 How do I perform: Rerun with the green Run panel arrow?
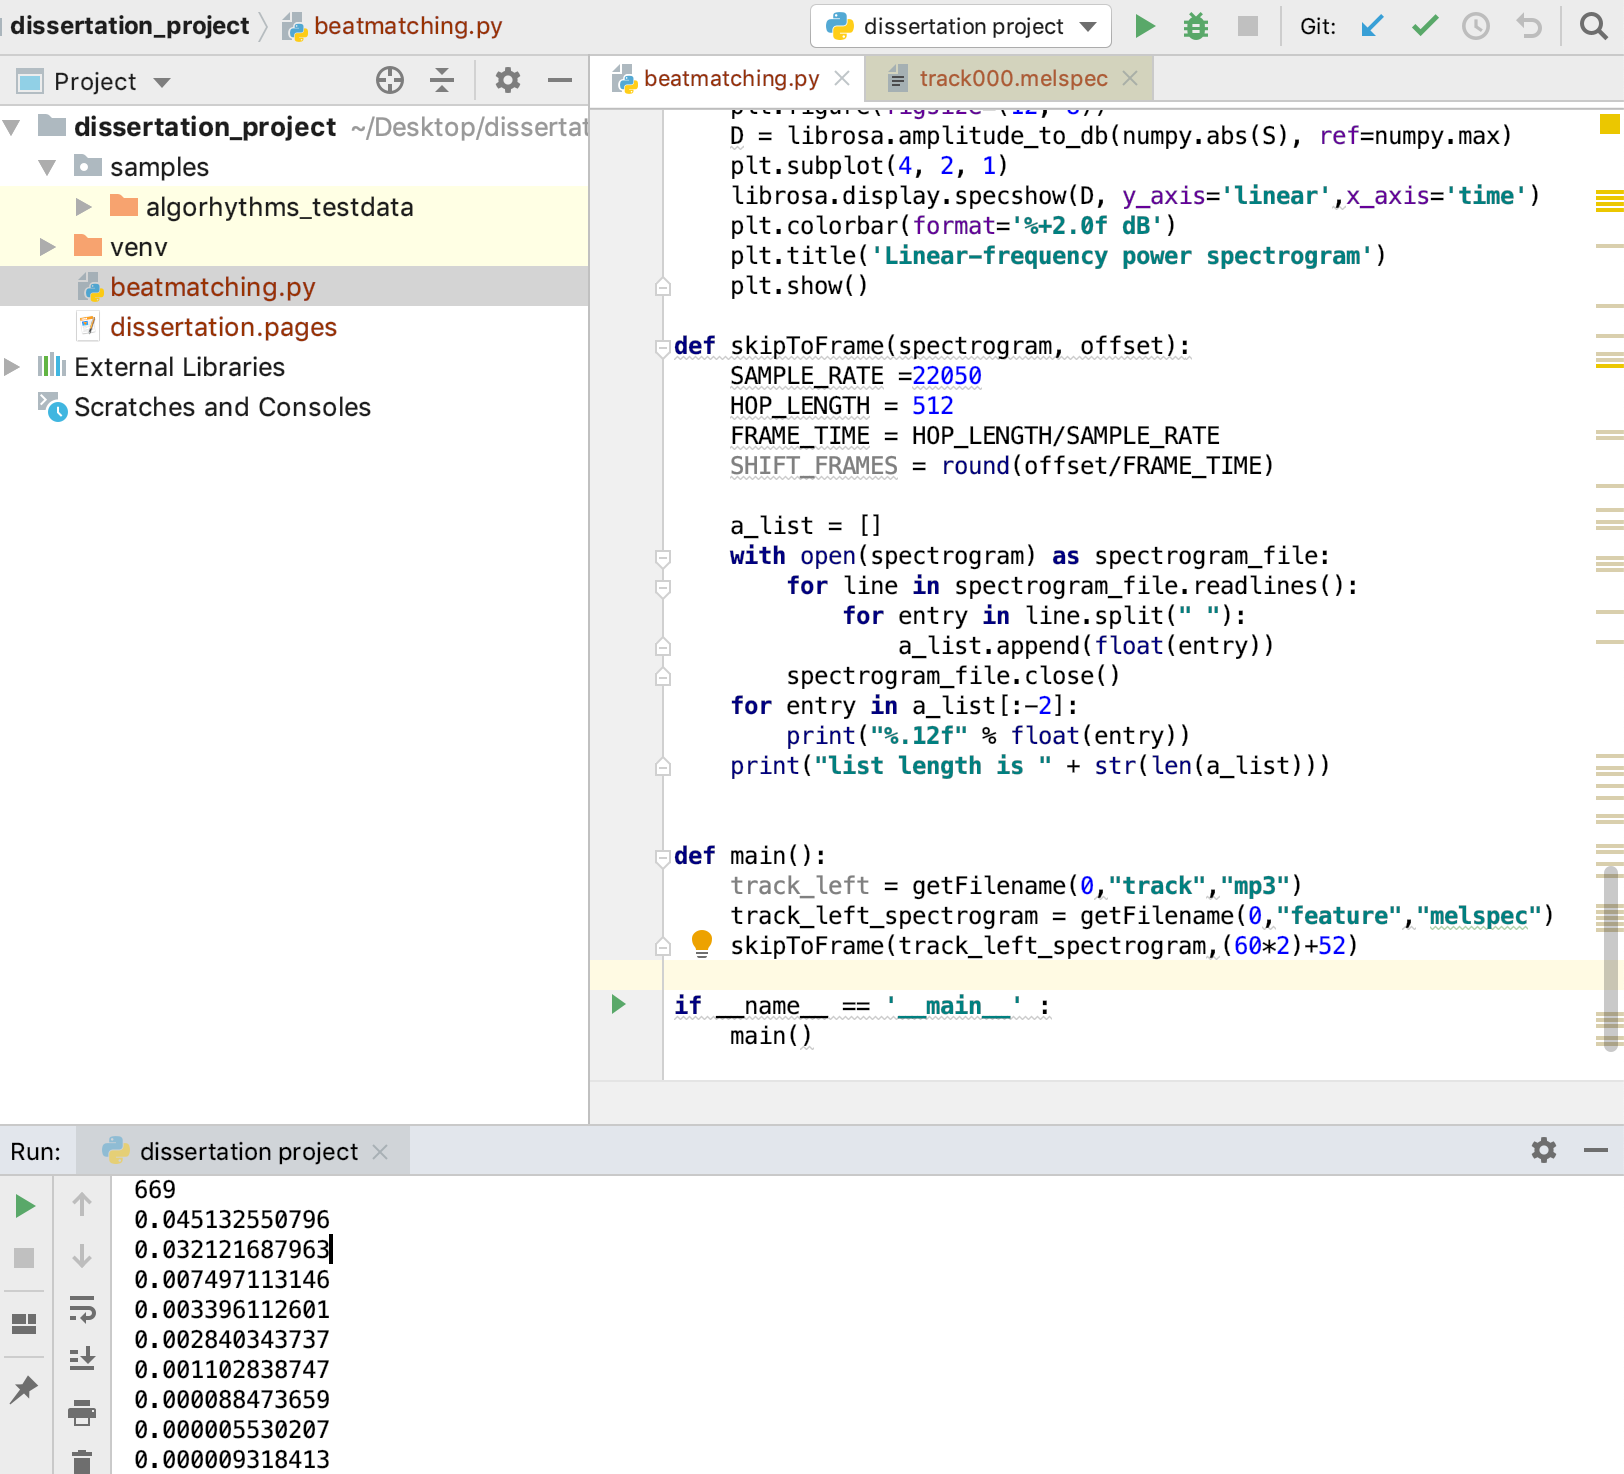click(x=25, y=1206)
